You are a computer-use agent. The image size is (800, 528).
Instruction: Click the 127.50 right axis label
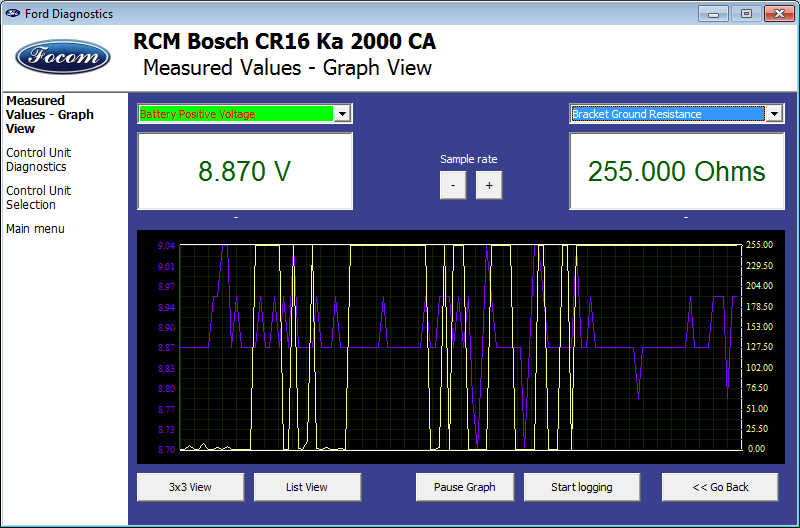click(x=759, y=347)
